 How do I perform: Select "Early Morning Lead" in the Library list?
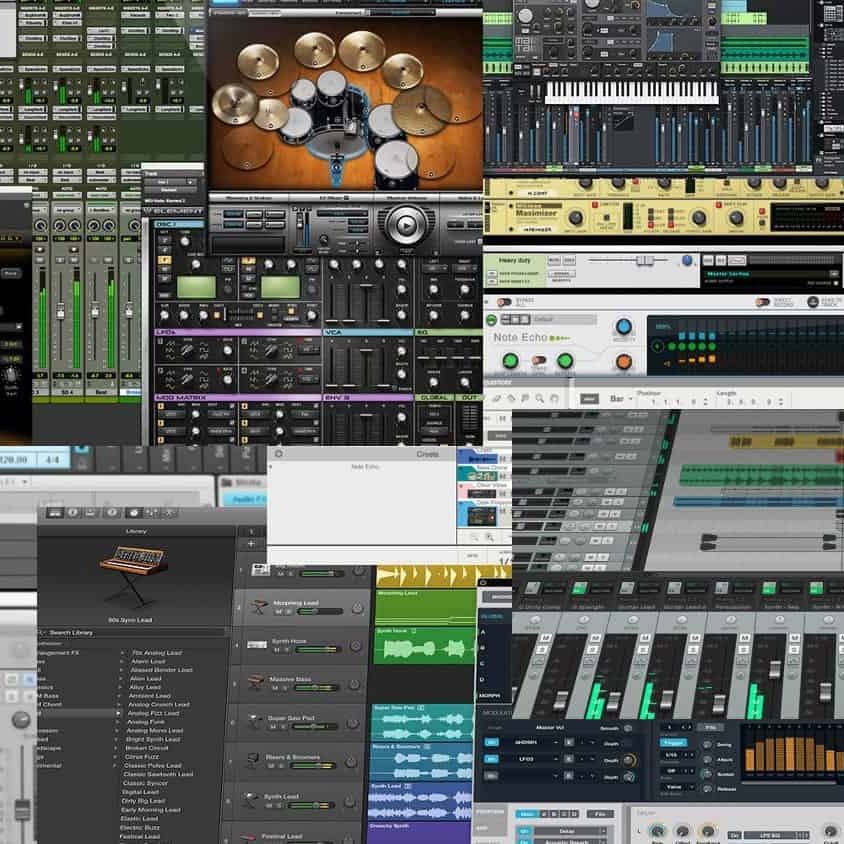click(151, 810)
